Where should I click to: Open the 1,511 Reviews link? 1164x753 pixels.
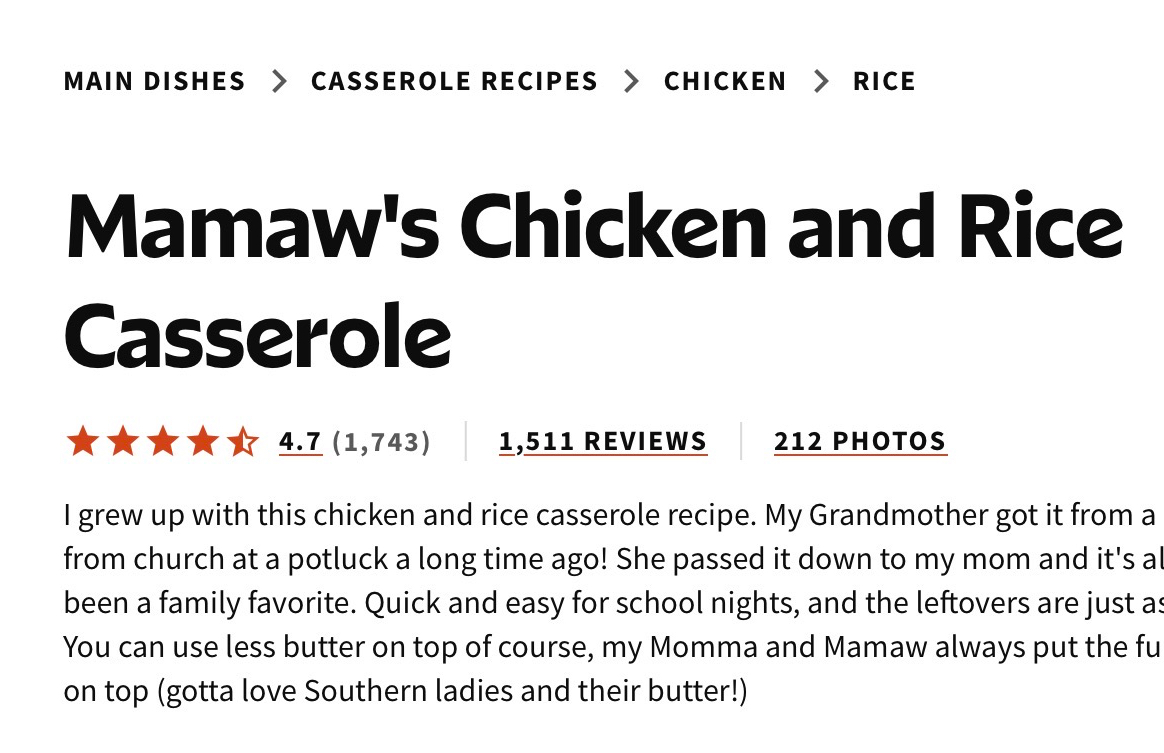tap(603, 441)
